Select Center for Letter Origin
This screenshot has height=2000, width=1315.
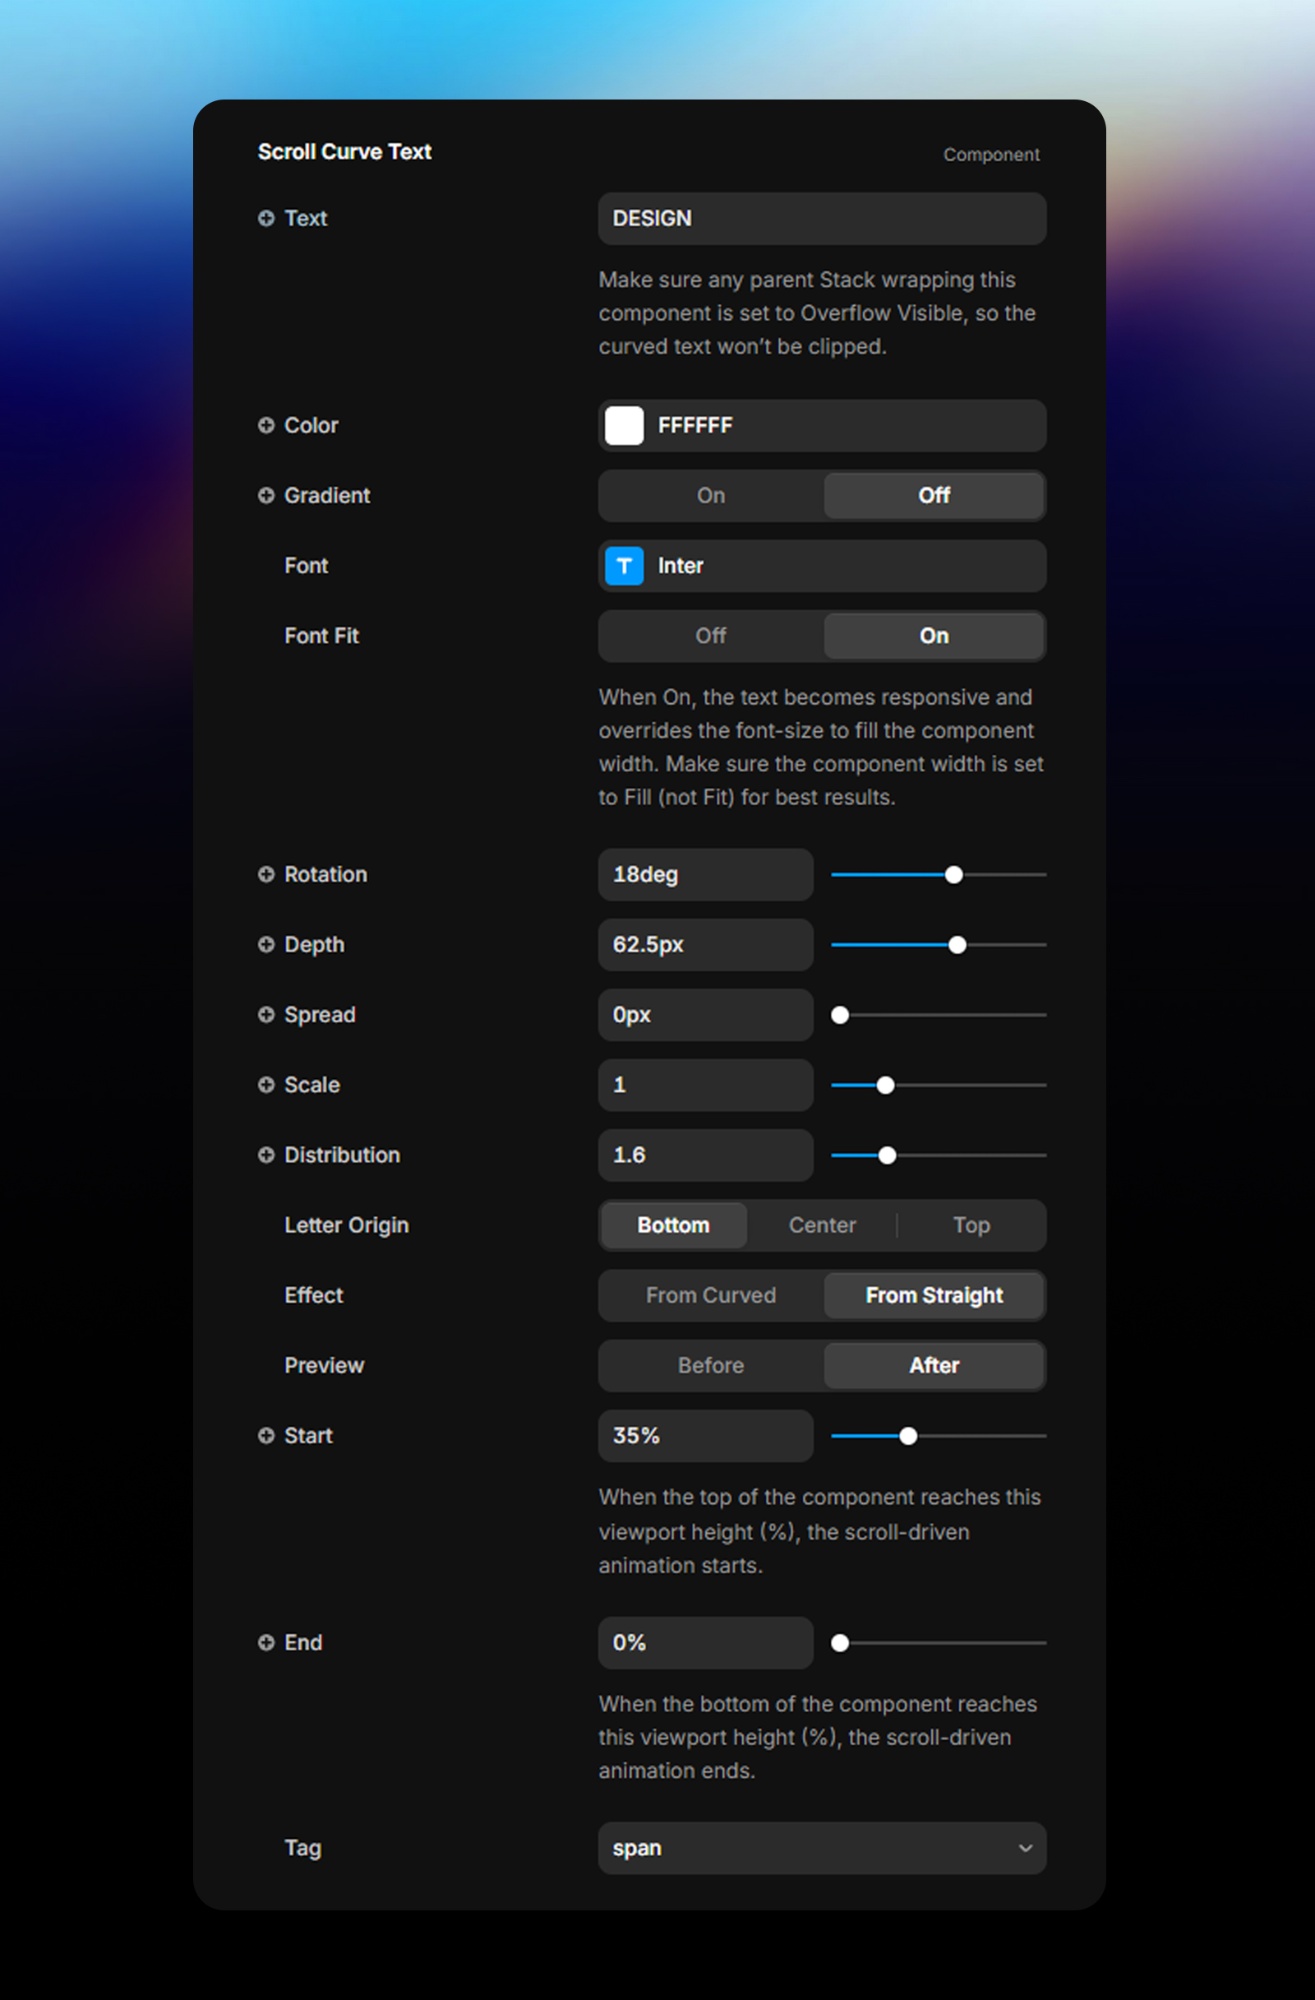822,1225
